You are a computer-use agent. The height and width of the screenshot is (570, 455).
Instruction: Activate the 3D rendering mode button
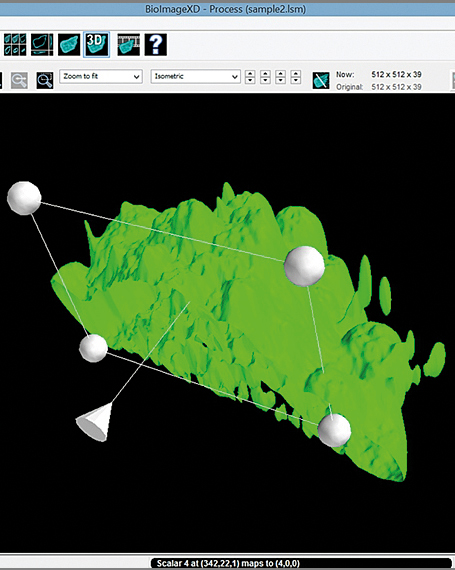tap(96, 44)
